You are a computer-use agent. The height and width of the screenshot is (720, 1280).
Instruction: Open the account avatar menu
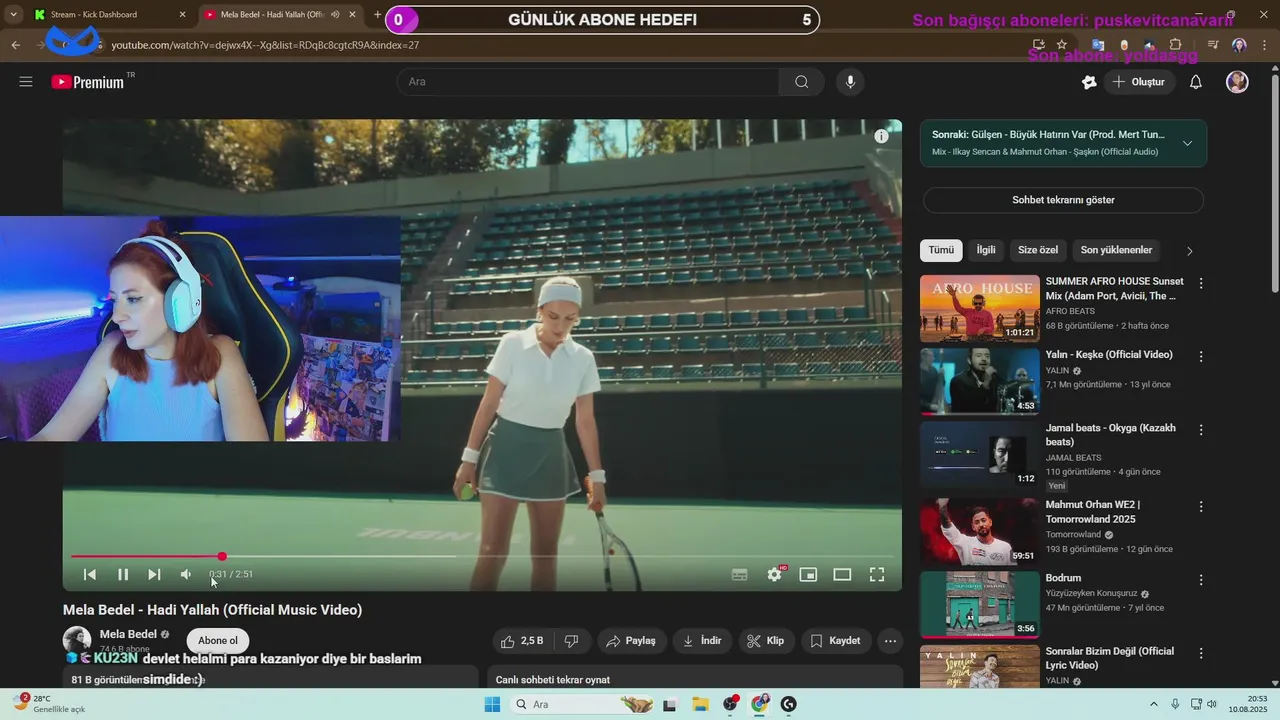pyautogui.click(x=1237, y=82)
